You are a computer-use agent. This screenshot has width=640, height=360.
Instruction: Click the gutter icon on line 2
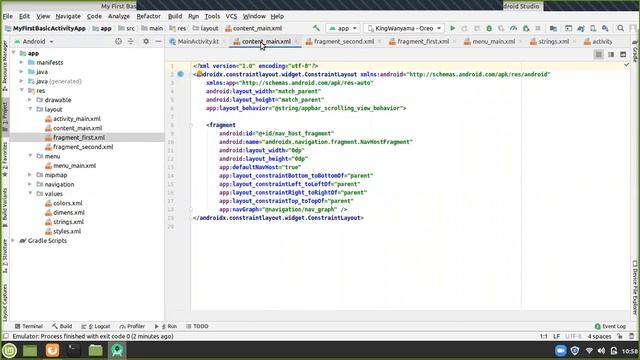[180, 74]
